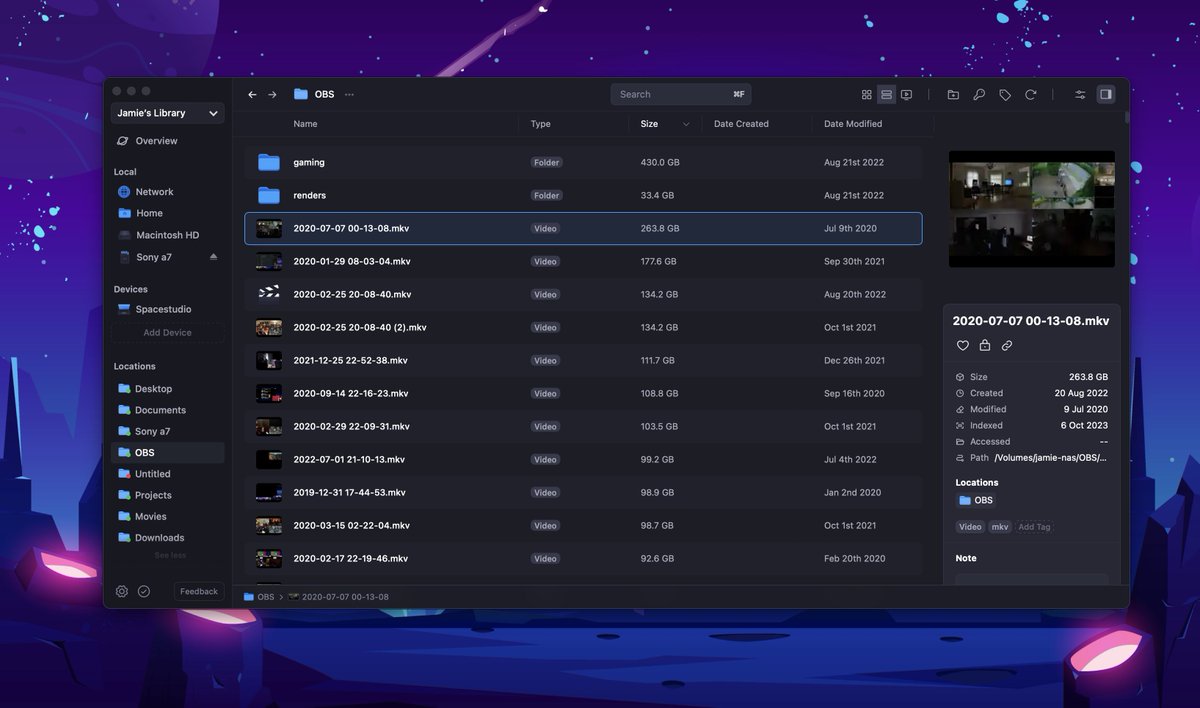Open Documents location in sidebar
1200x708 pixels.
[x=168, y=410]
